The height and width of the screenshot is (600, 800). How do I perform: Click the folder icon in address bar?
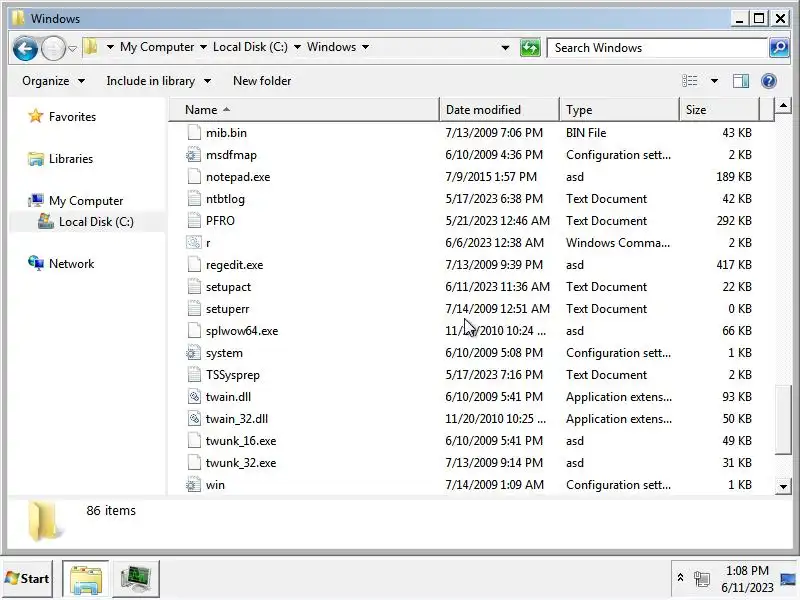91,47
